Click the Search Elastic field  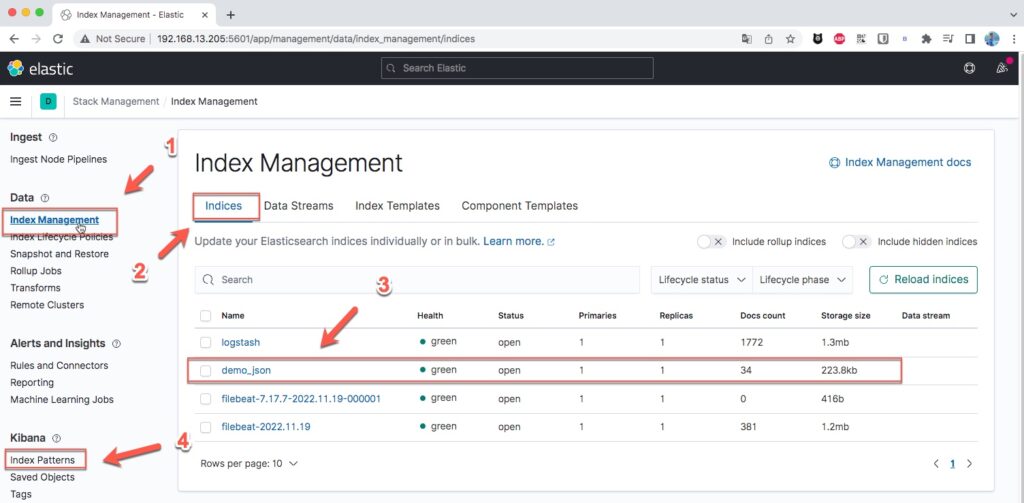pyautogui.click(x=517, y=68)
